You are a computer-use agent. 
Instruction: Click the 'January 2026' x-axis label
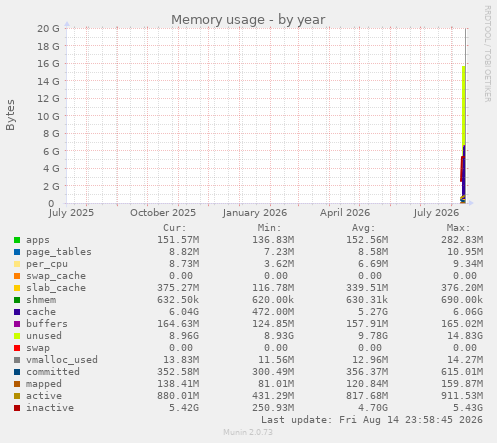tap(255, 213)
